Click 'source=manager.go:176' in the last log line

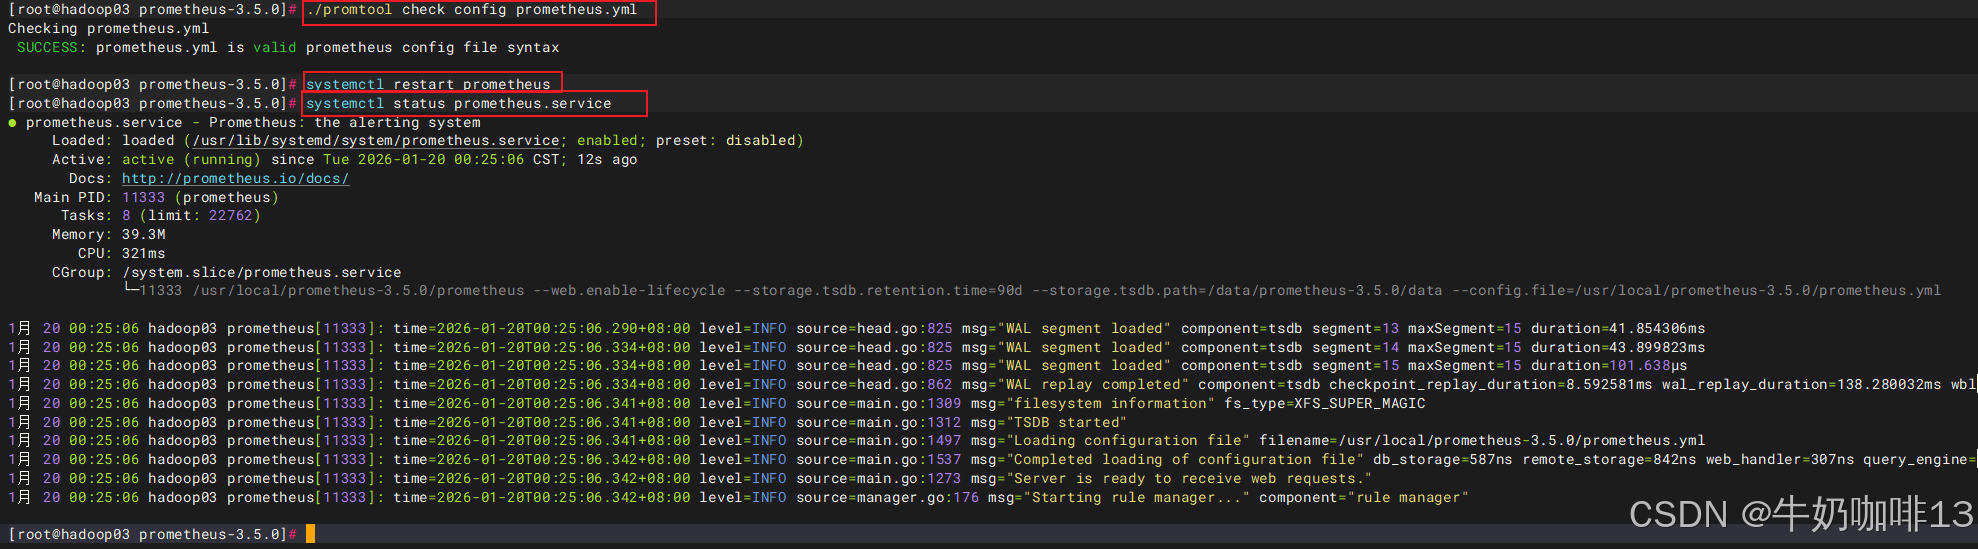887,497
